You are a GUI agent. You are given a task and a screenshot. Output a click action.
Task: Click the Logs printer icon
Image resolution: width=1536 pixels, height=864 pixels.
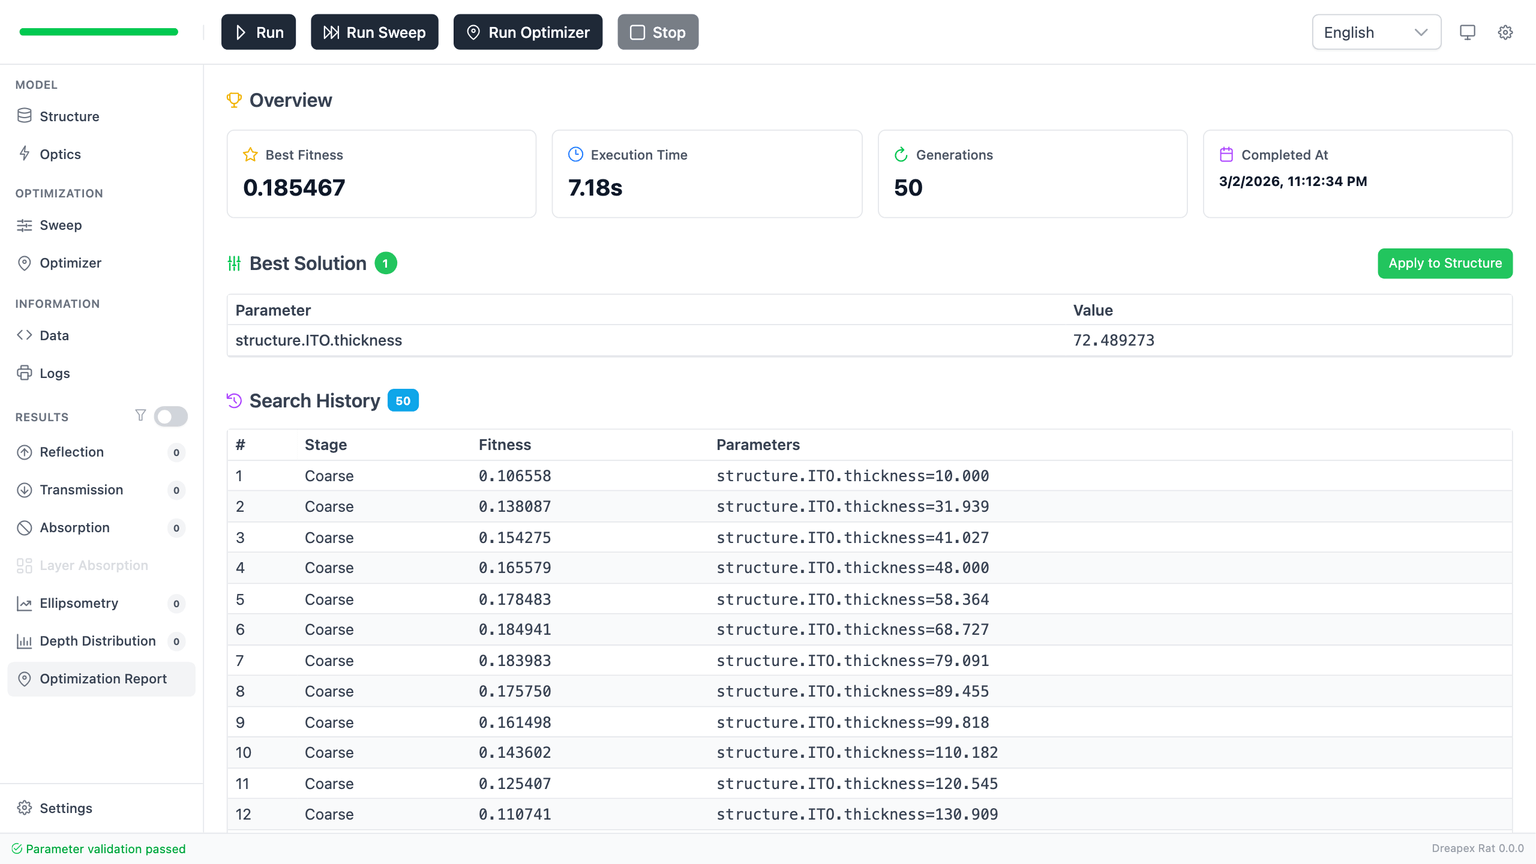pyautogui.click(x=24, y=373)
